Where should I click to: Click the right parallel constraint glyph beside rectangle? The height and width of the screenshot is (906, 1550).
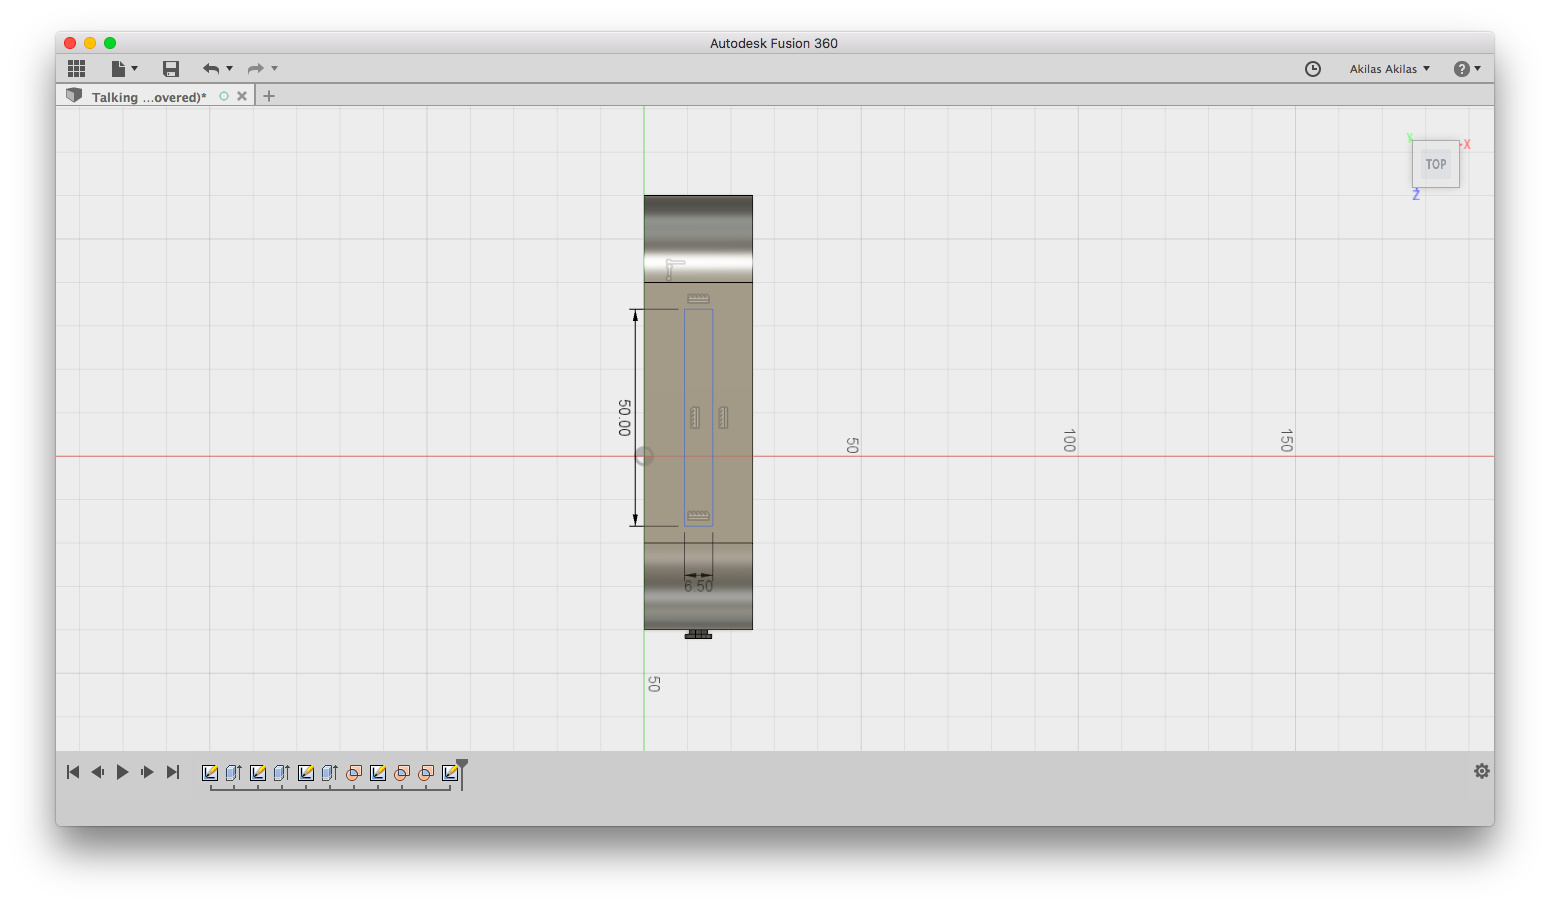(x=723, y=417)
